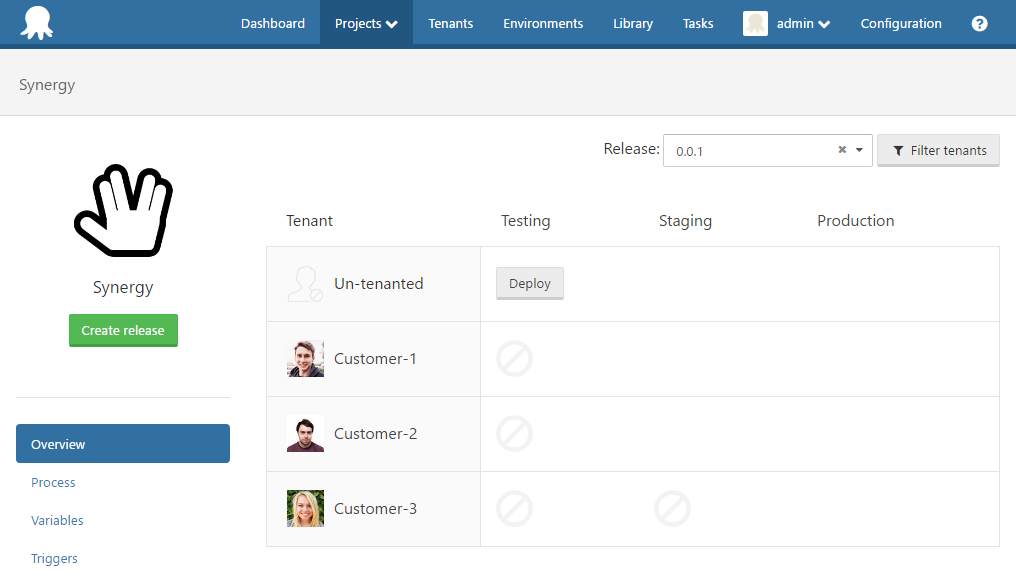Click the Synergy Vulcan-hand project logo

pos(123,210)
